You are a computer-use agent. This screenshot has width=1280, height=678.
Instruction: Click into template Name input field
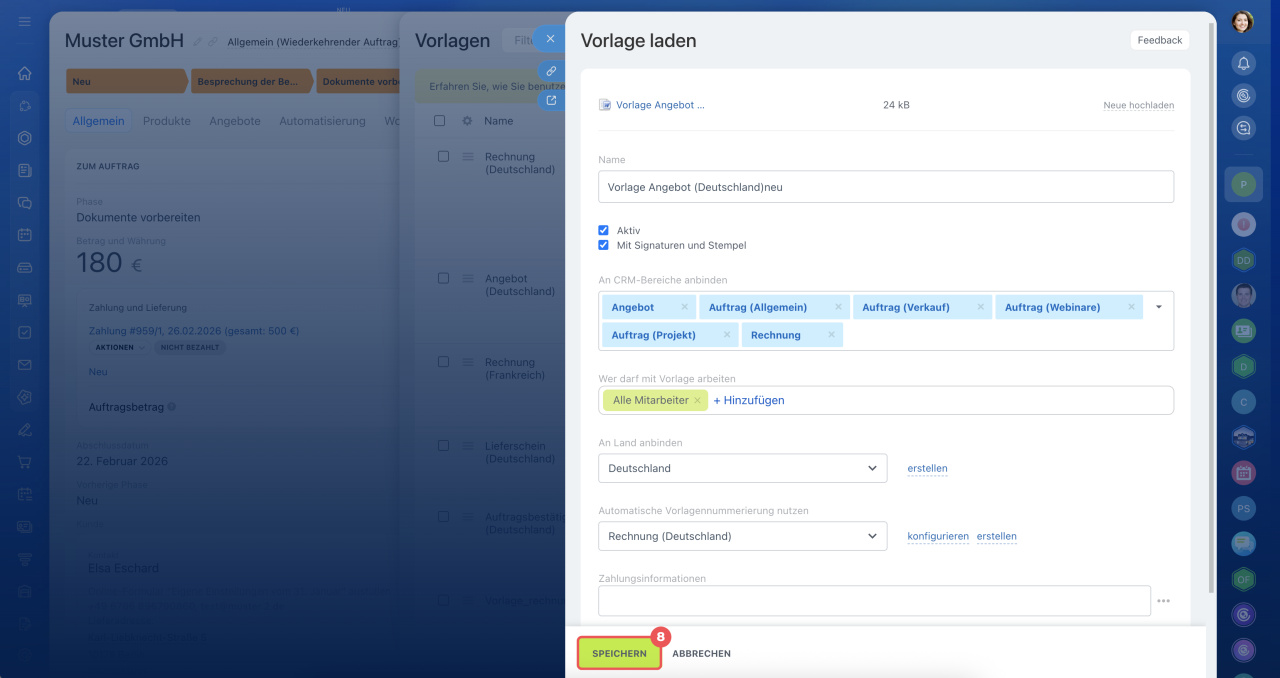886,187
